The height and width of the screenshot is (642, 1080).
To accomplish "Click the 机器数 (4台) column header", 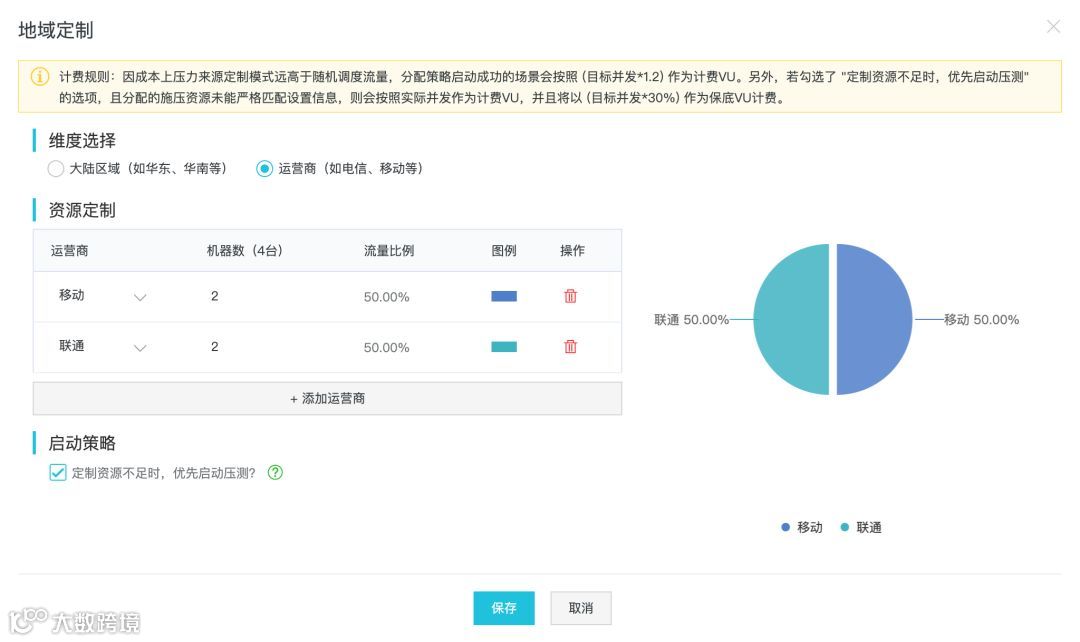I will (245, 251).
